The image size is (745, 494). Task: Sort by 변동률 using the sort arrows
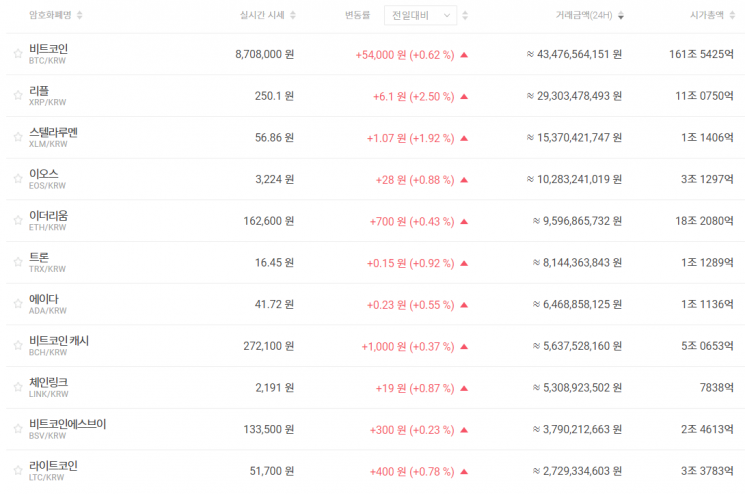click(465, 15)
